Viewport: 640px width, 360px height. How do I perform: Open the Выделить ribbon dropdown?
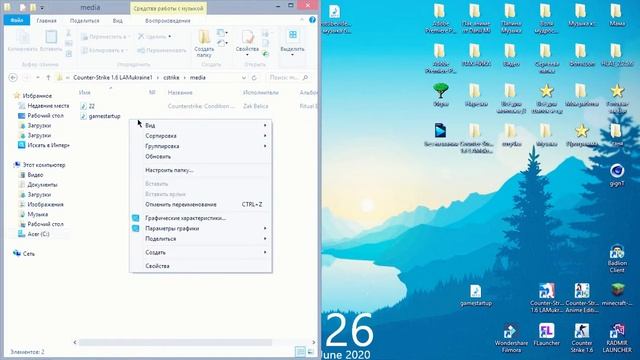tap(292, 43)
